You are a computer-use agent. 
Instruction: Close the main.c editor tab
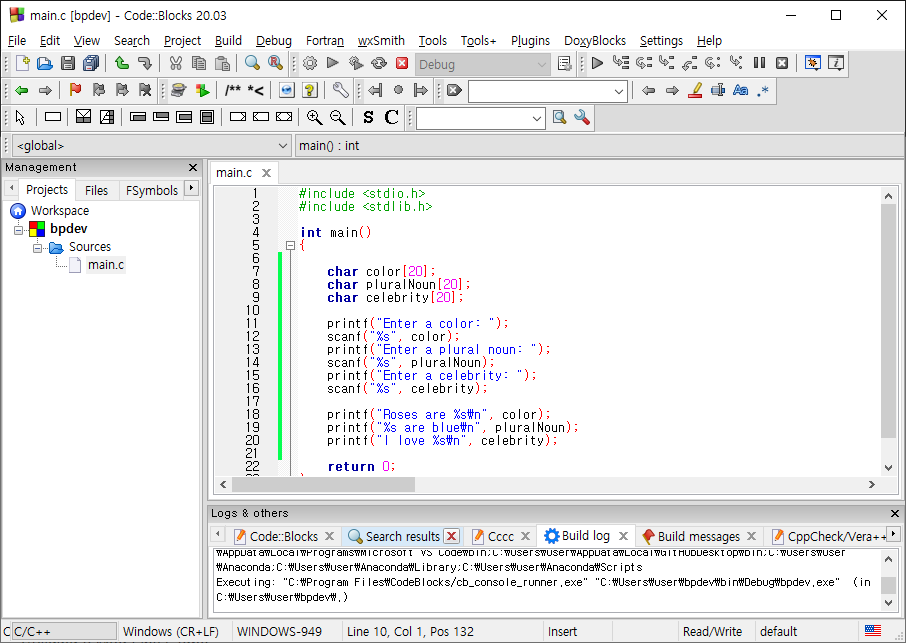(266, 173)
